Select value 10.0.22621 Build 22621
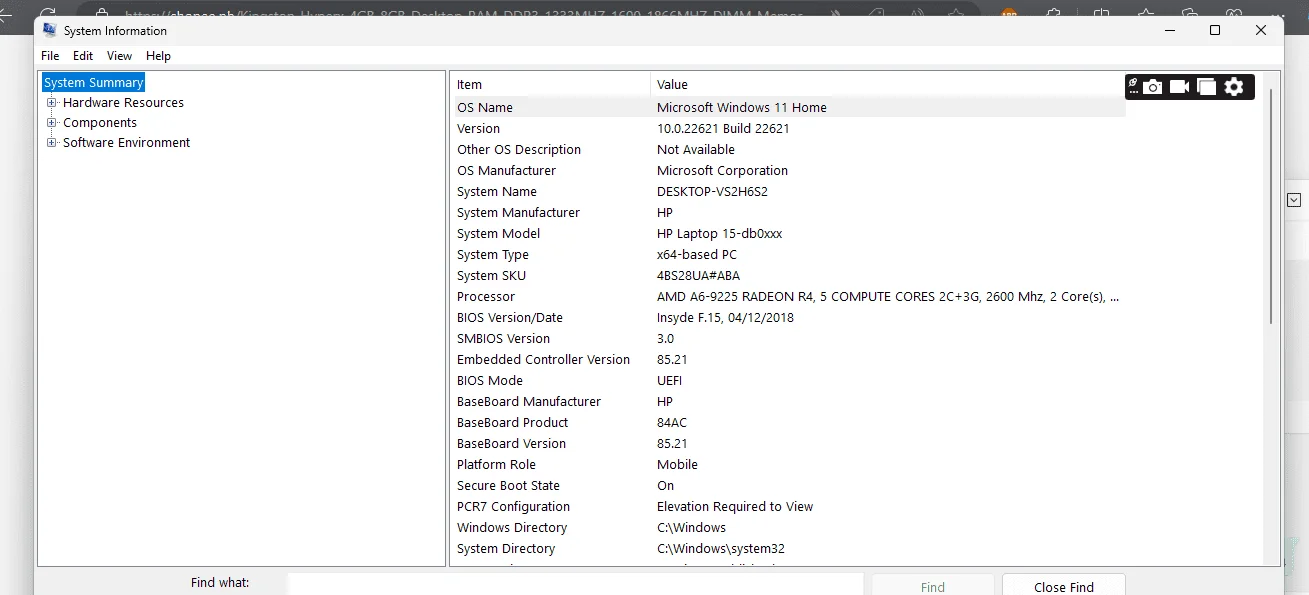The width and height of the screenshot is (1309, 595). click(723, 128)
